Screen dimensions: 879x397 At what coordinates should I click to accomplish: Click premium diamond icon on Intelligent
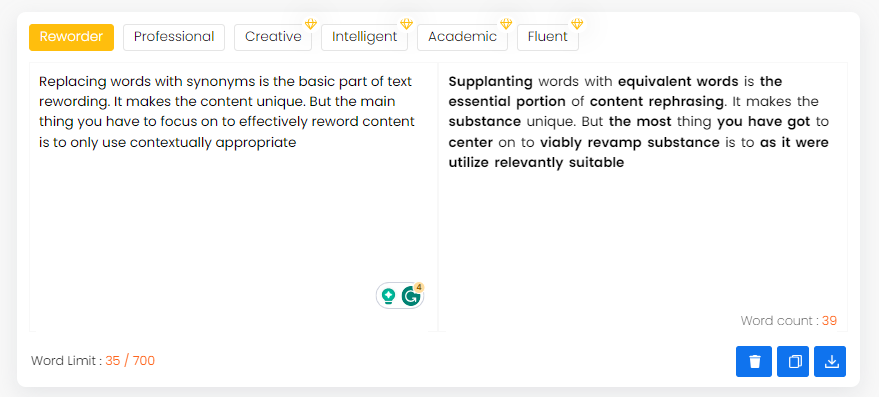click(x=406, y=24)
